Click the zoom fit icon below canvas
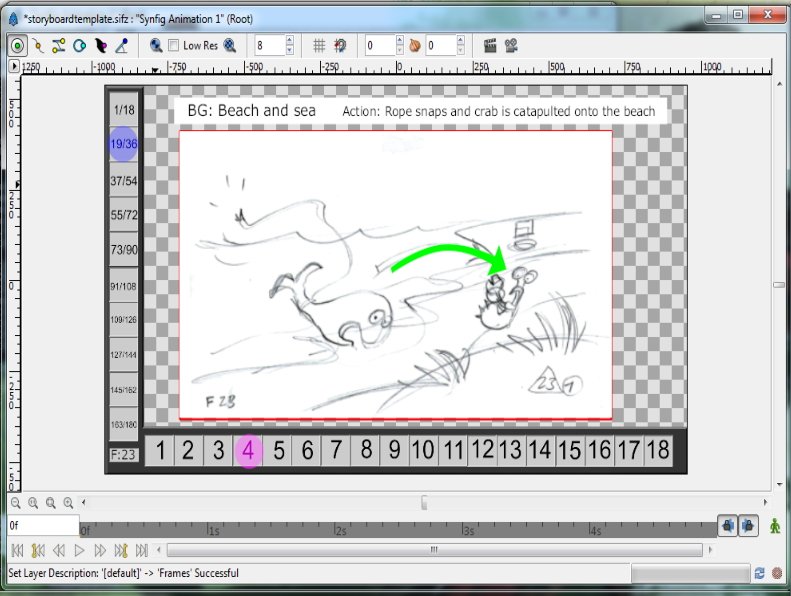Viewport: 791px width, 596px height. pos(51,503)
